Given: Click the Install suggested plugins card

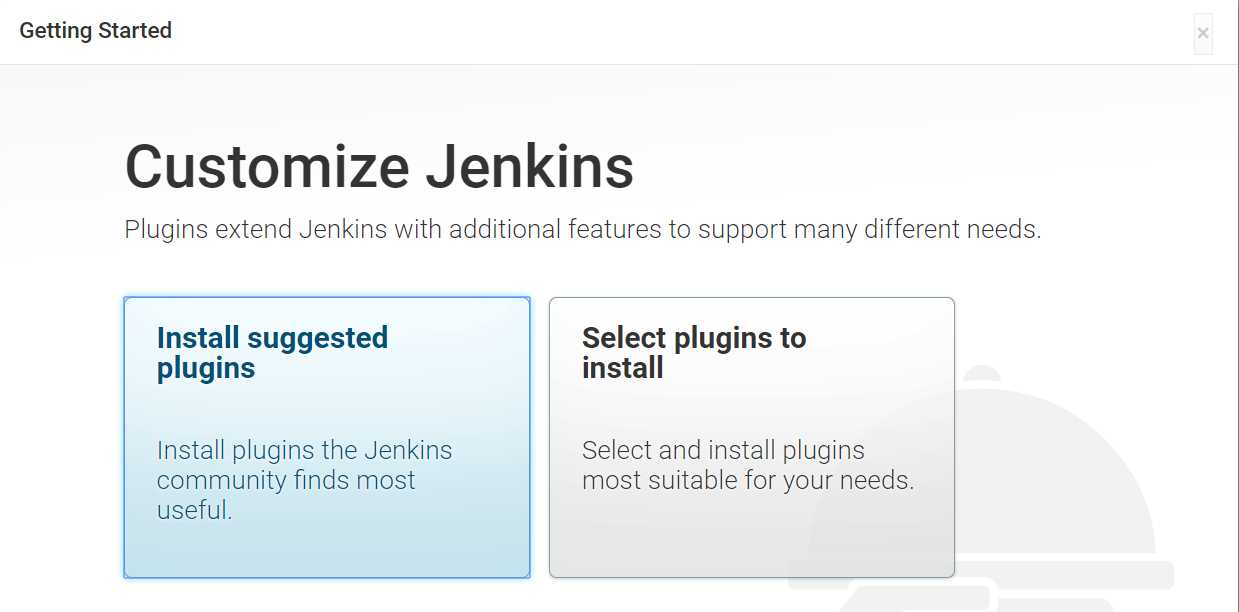Looking at the screenshot, I should click(327, 437).
